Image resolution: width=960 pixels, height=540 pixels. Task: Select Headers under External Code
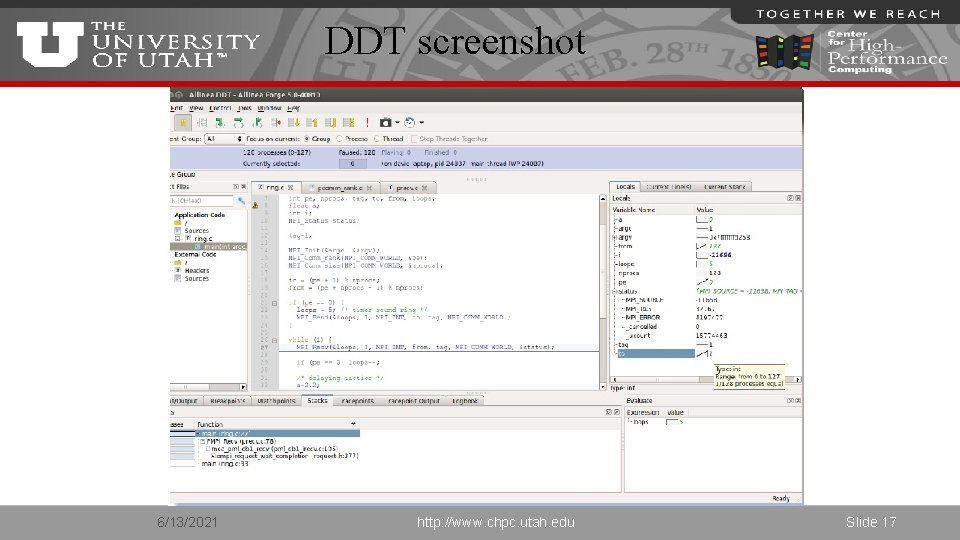tap(197, 271)
